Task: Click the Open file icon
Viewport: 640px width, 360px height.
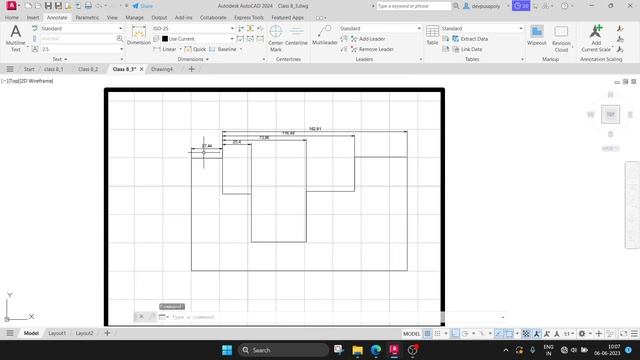Action: pos(38,6)
